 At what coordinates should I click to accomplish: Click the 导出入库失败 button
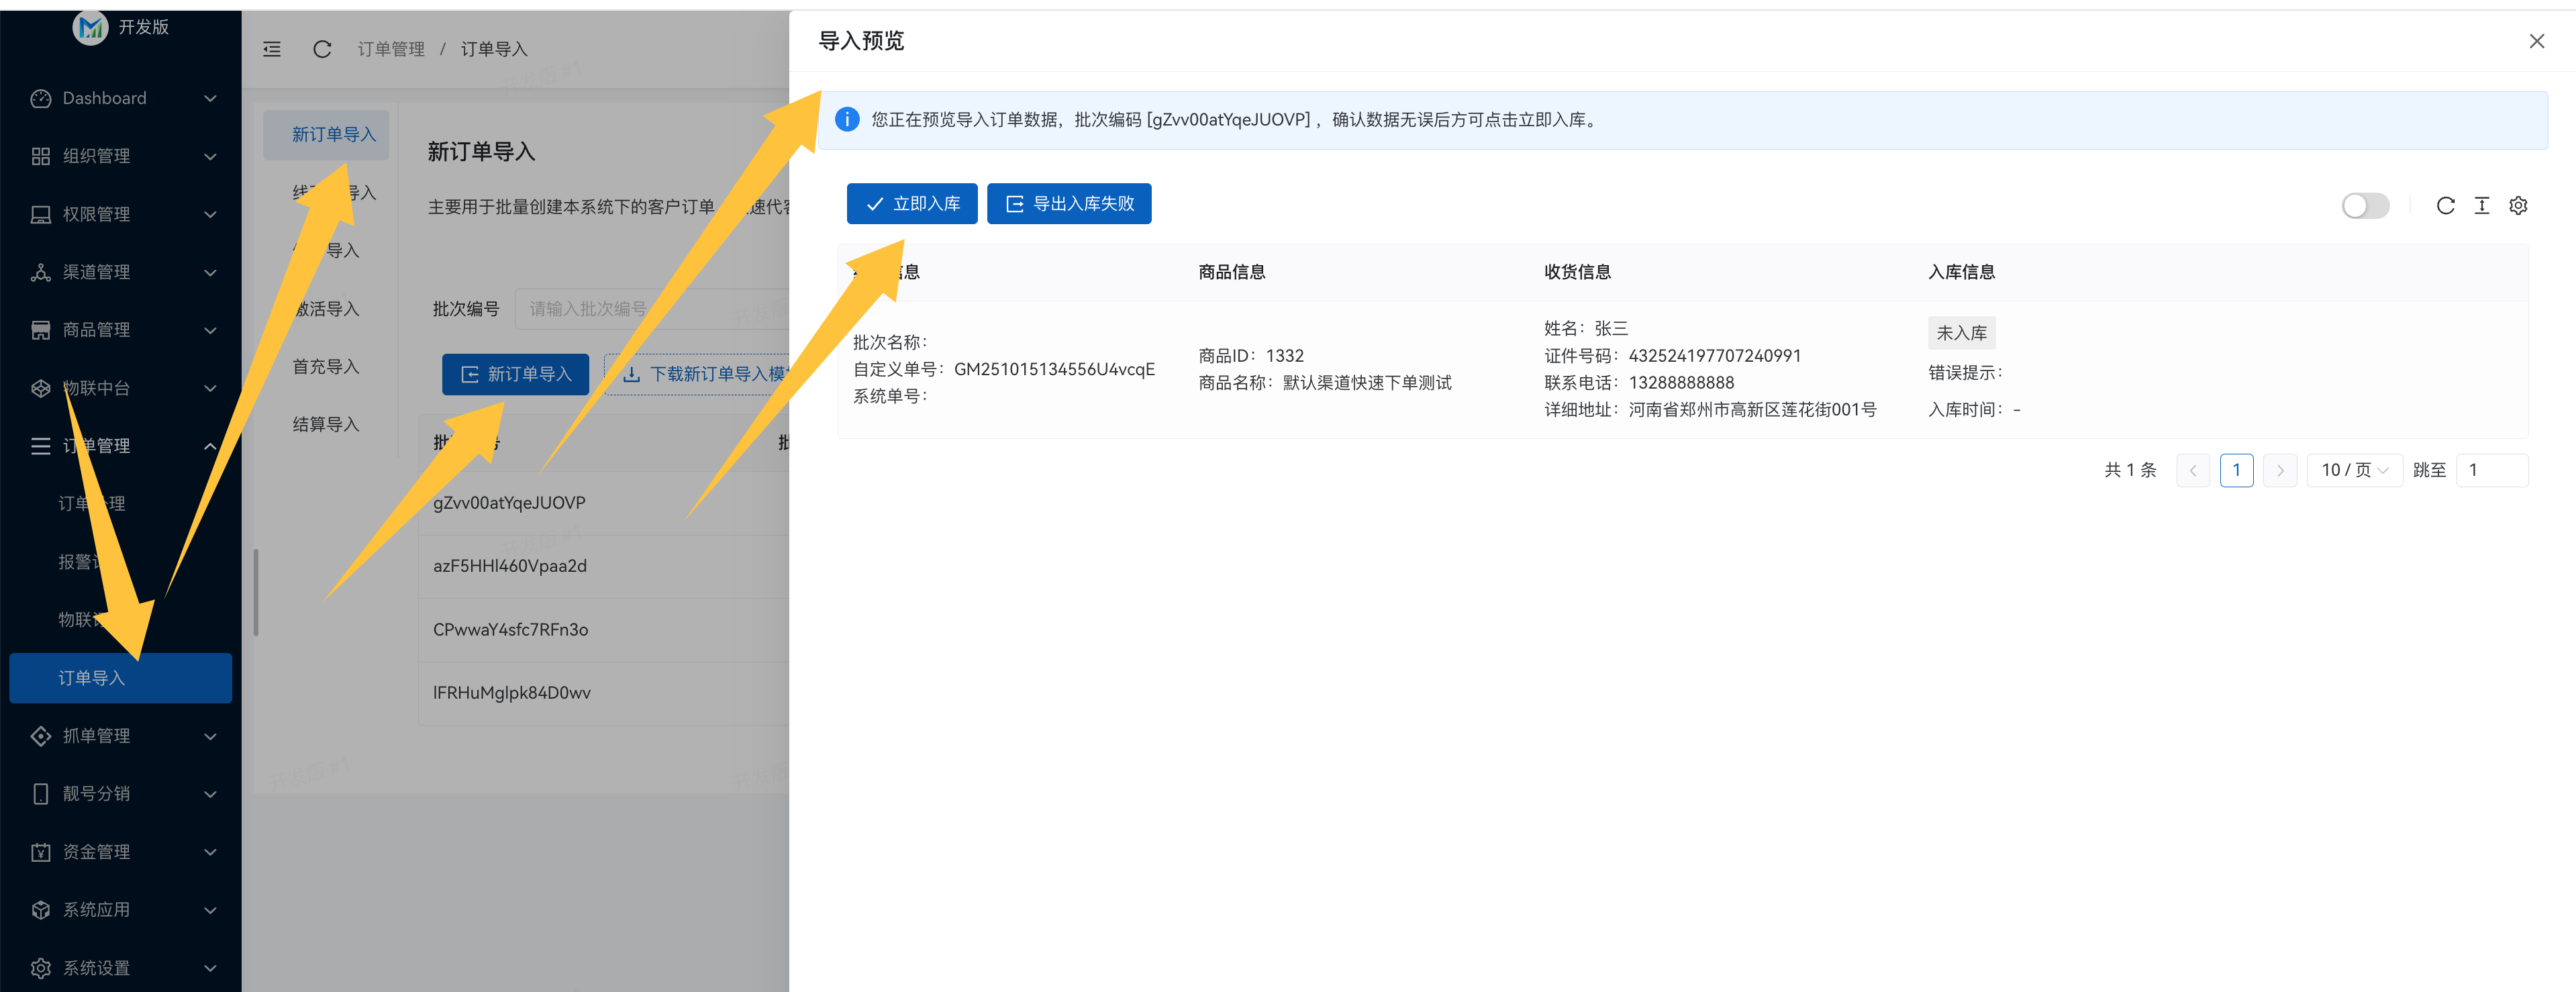click(x=1068, y=204)
